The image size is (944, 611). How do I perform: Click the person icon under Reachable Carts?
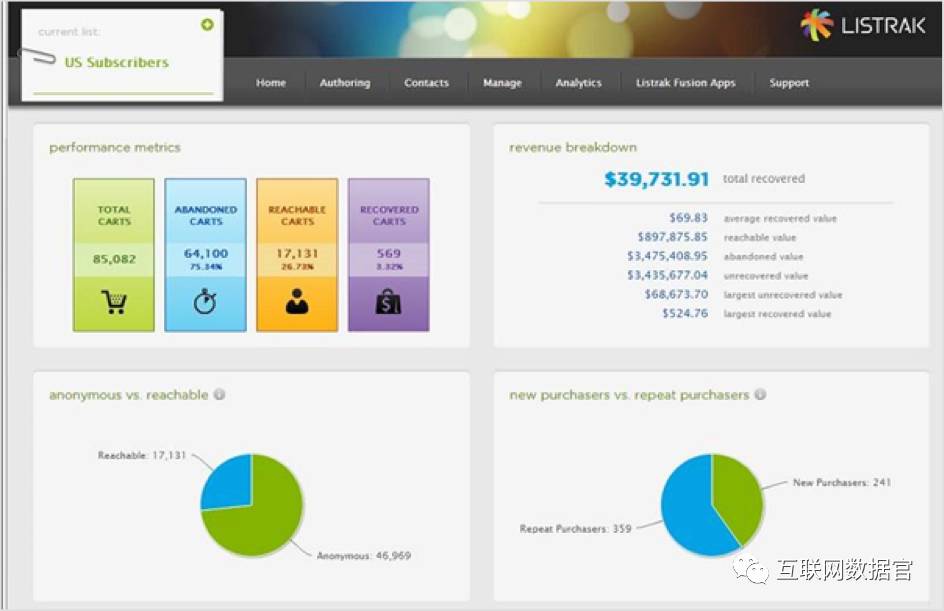297,302
